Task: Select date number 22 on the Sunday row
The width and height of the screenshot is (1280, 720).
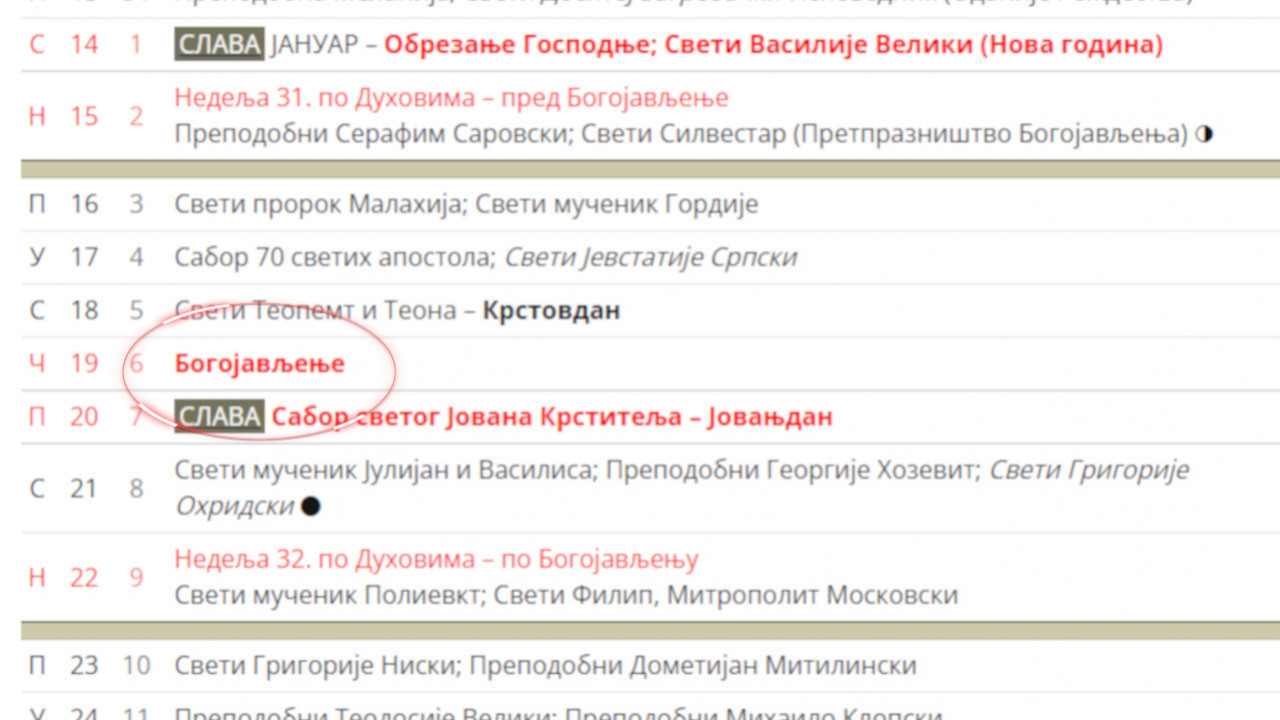Action: 84,577
